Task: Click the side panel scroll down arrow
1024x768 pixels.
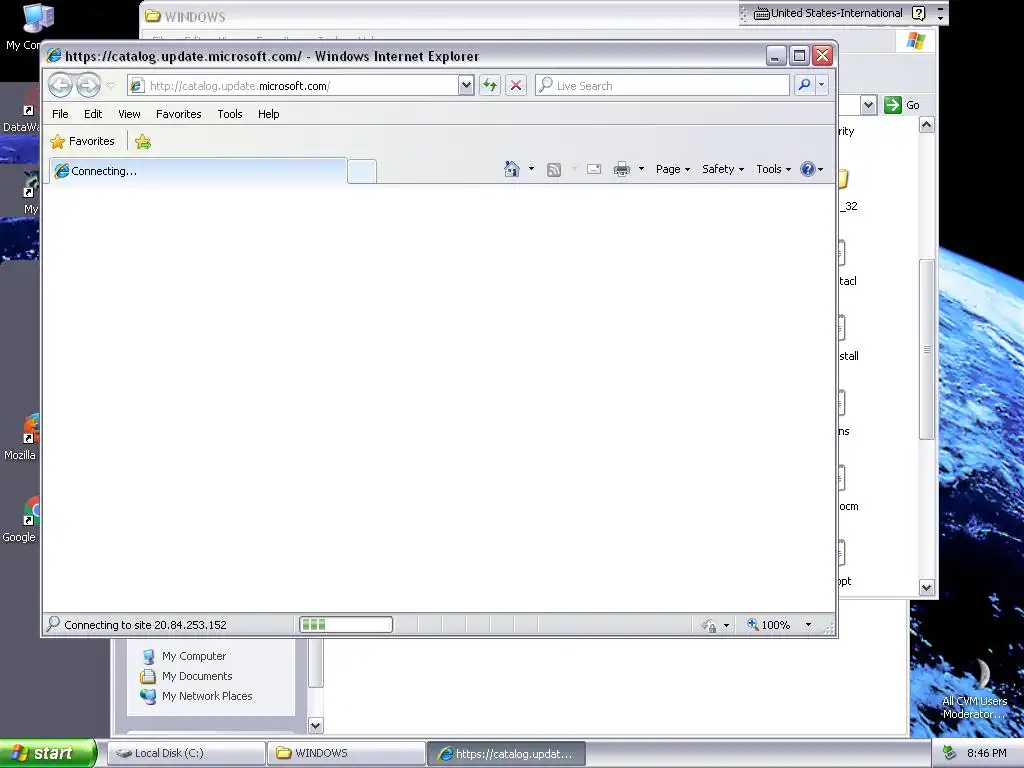Action: click(x=315, y=725)
